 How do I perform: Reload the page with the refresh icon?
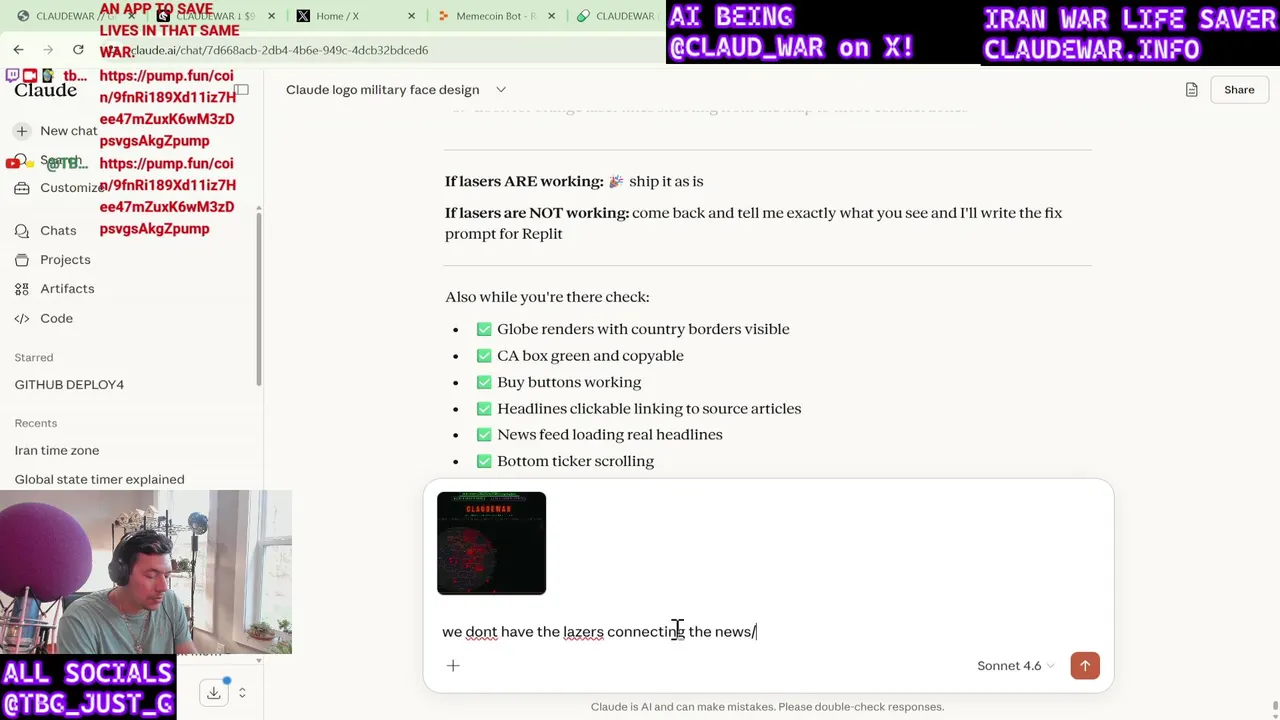coord(78,50)
